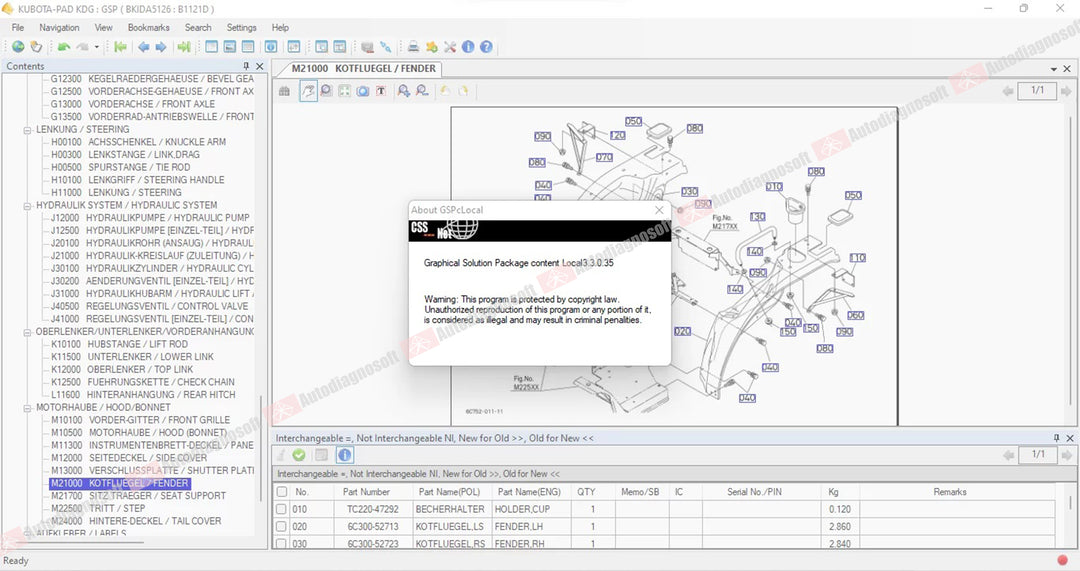Collapse the OBERLENKER/UNTERLENKER tree node

(28, 332)
